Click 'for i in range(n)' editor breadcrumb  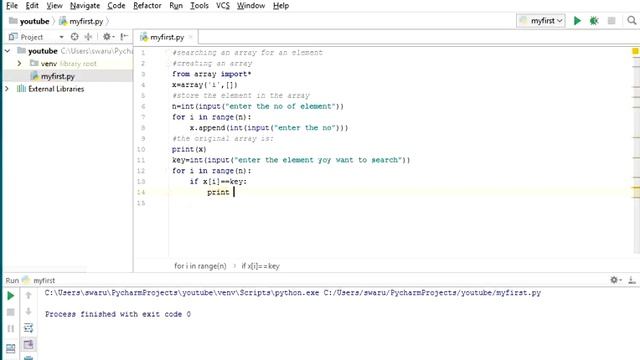click(x=200, y=266)
